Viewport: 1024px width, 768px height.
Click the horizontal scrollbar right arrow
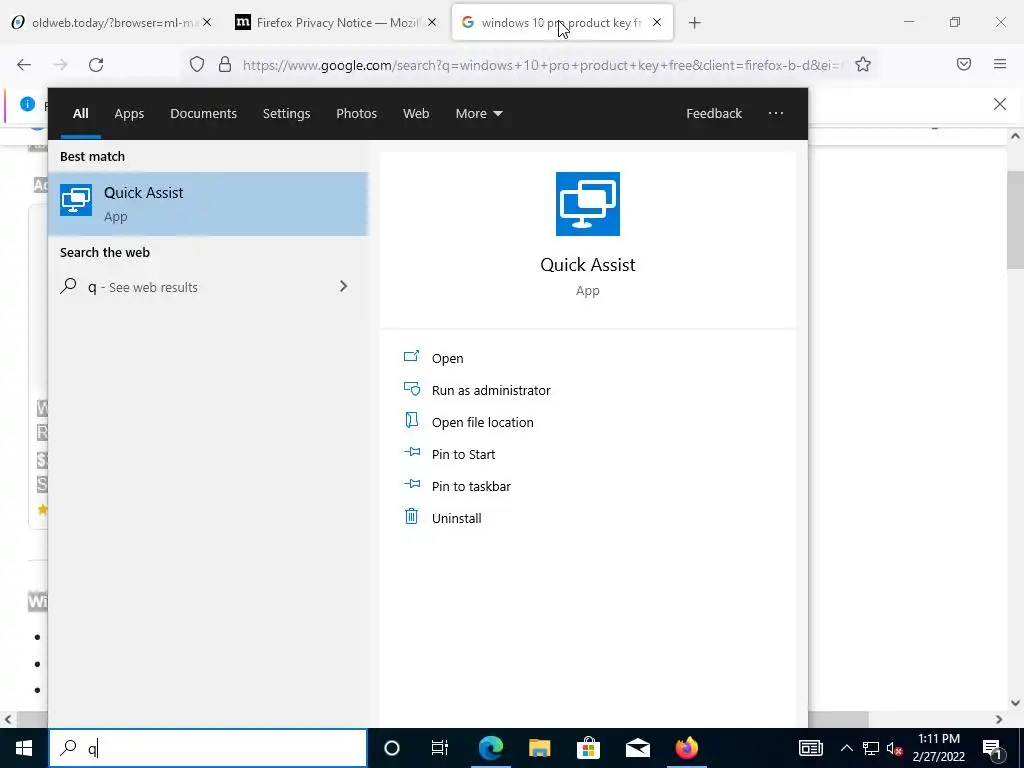[x=999, y=719]
